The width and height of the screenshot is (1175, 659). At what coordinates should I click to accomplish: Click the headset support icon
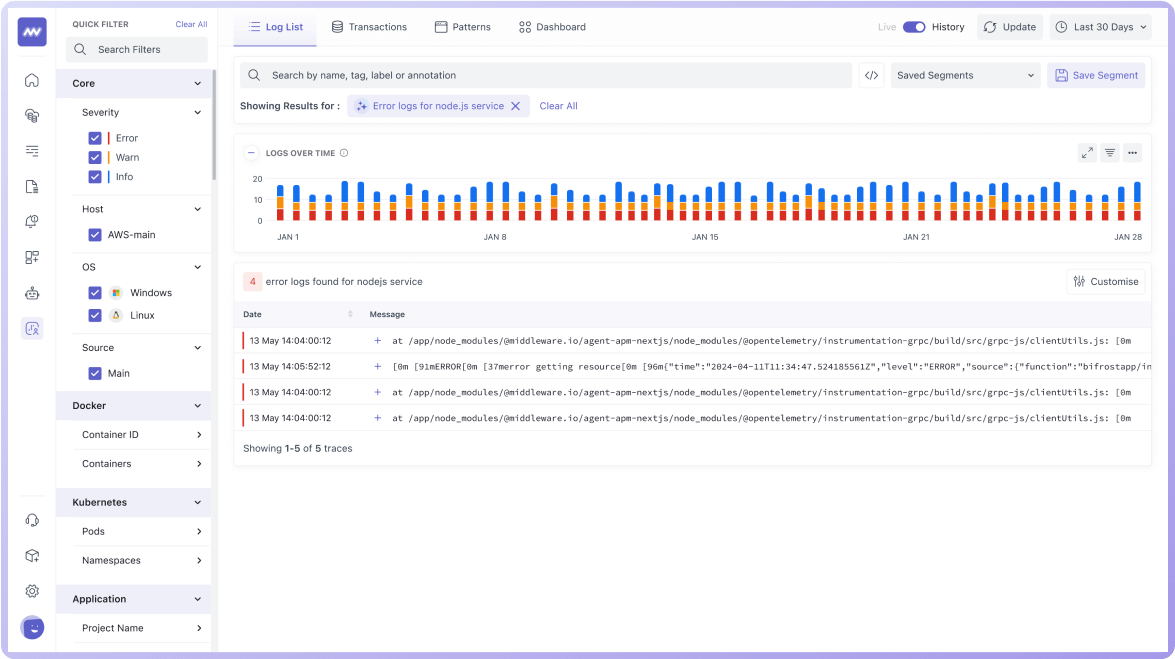[x=32, y=520]
